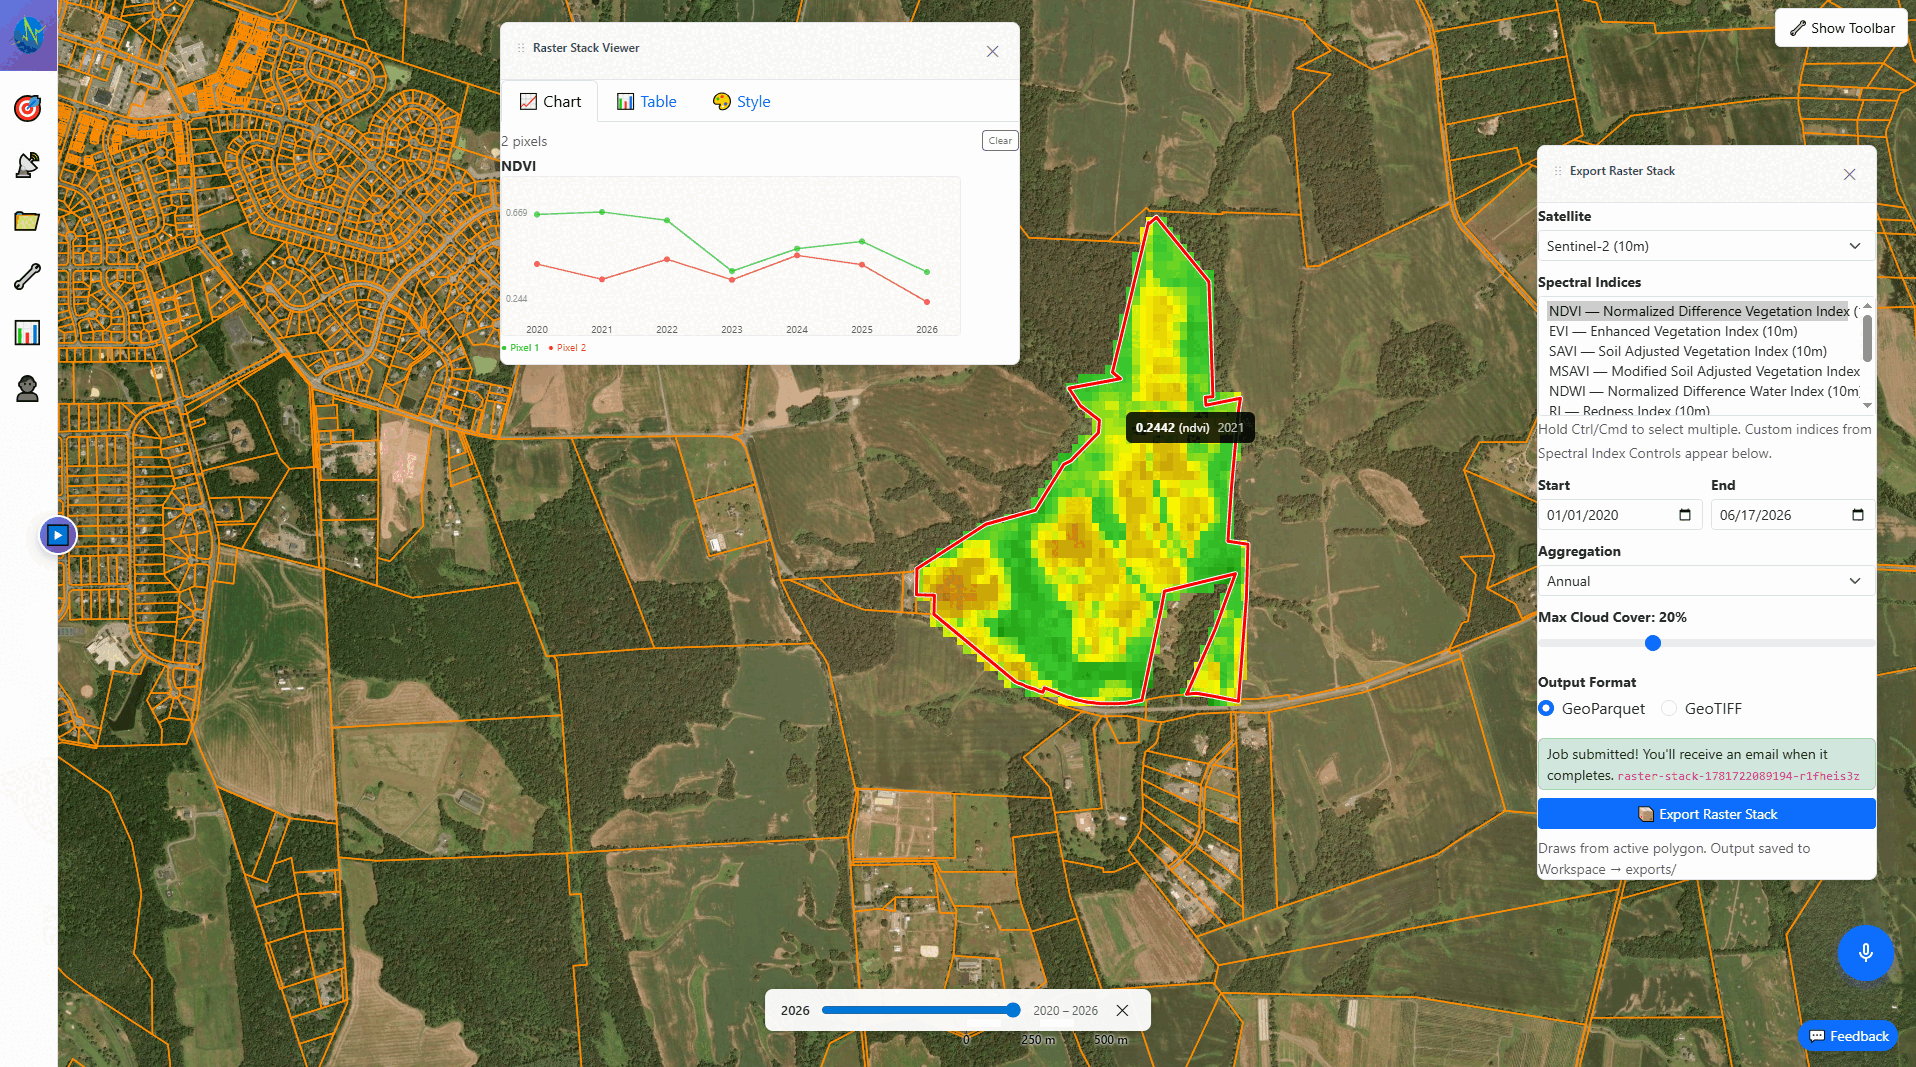This screenshot has height=1067, width=1916.
Task: Click the Show Toolbar button
Action: pos(1841,28)
